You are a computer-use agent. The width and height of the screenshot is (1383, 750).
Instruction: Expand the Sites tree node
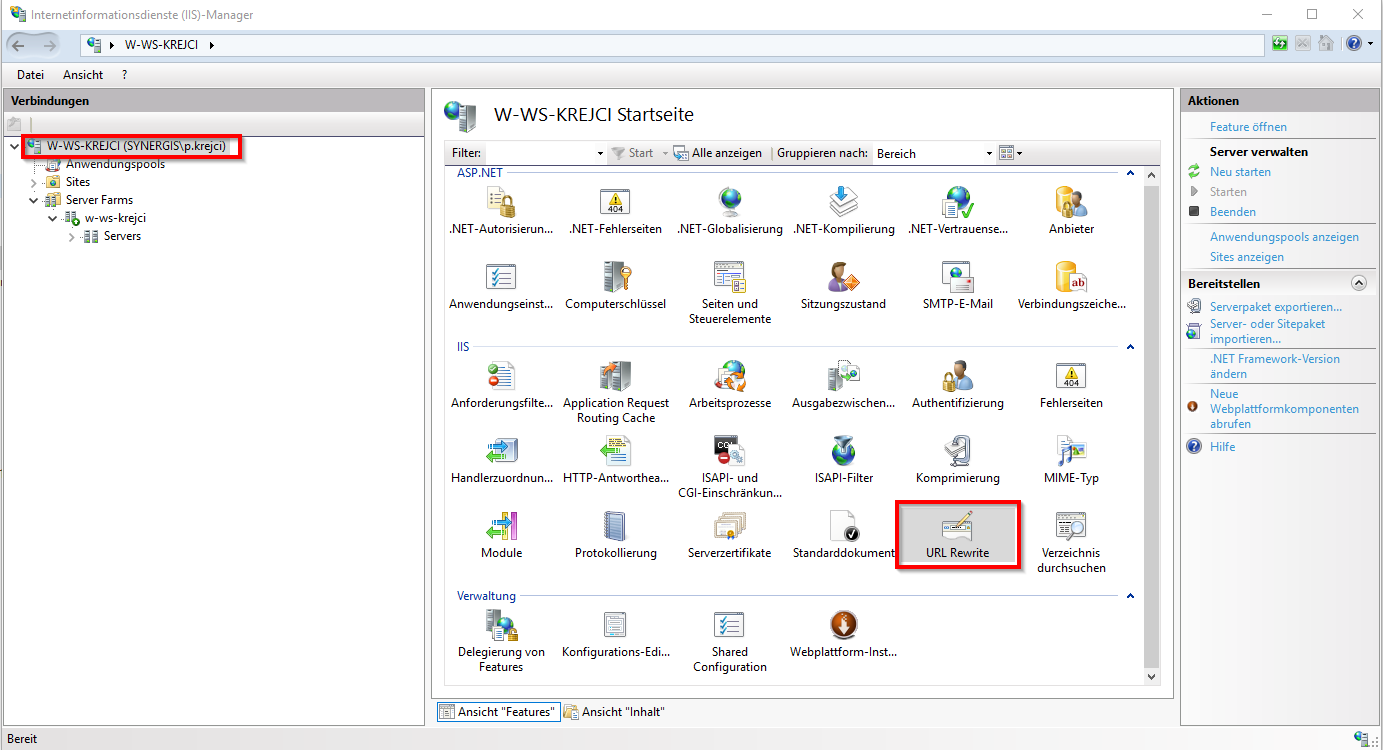tap(33, 181)
